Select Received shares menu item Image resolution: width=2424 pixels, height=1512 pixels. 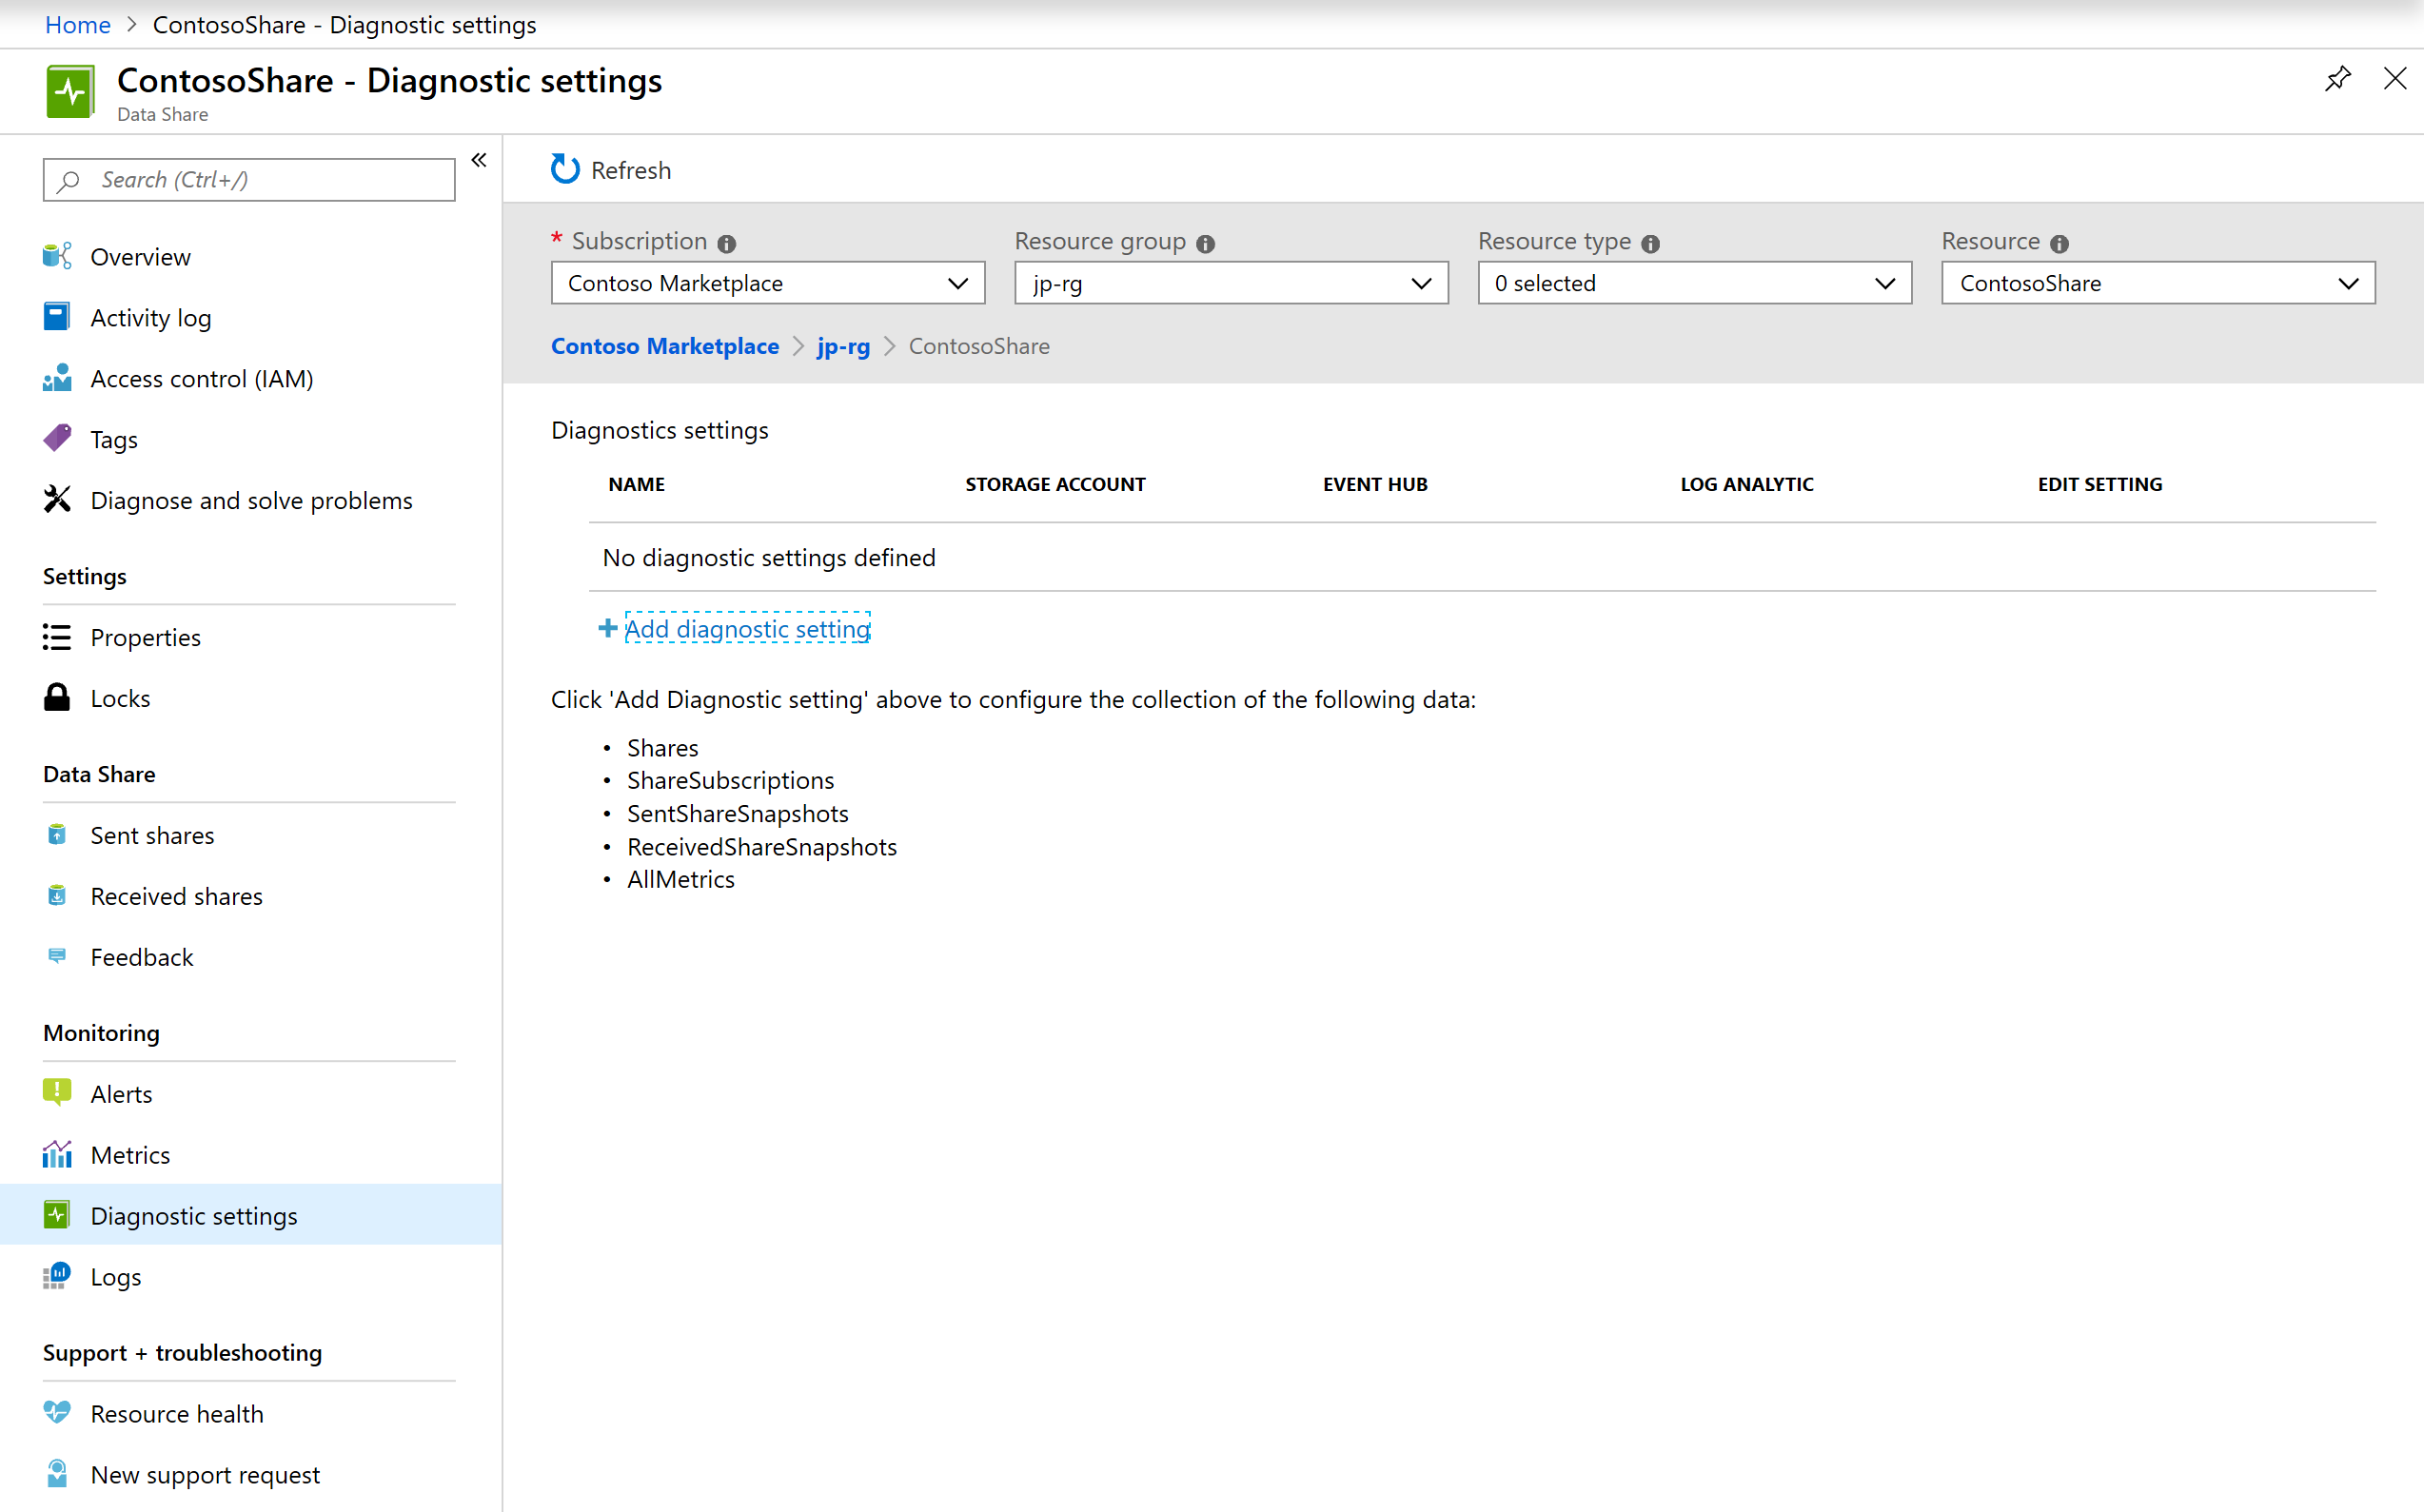coord(178,895)
